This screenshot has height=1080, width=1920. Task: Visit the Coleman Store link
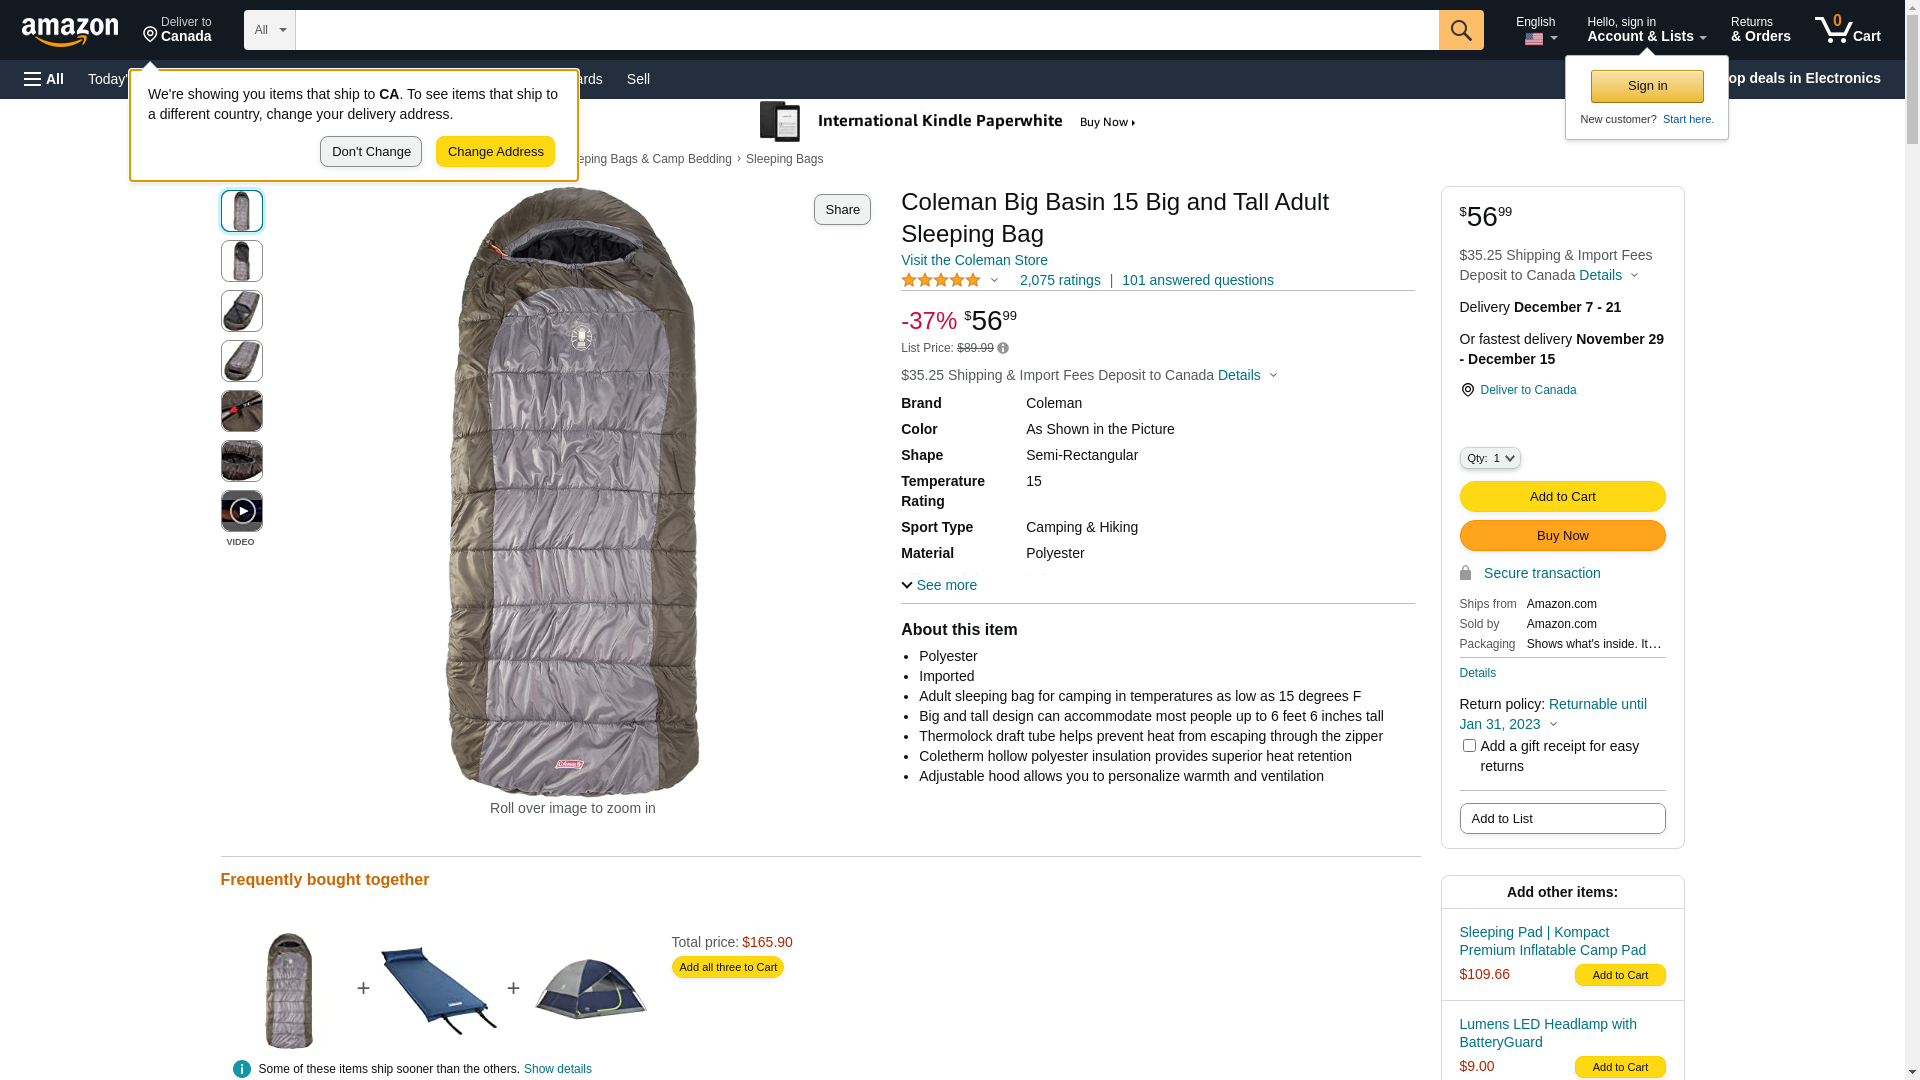coord(974,260)
